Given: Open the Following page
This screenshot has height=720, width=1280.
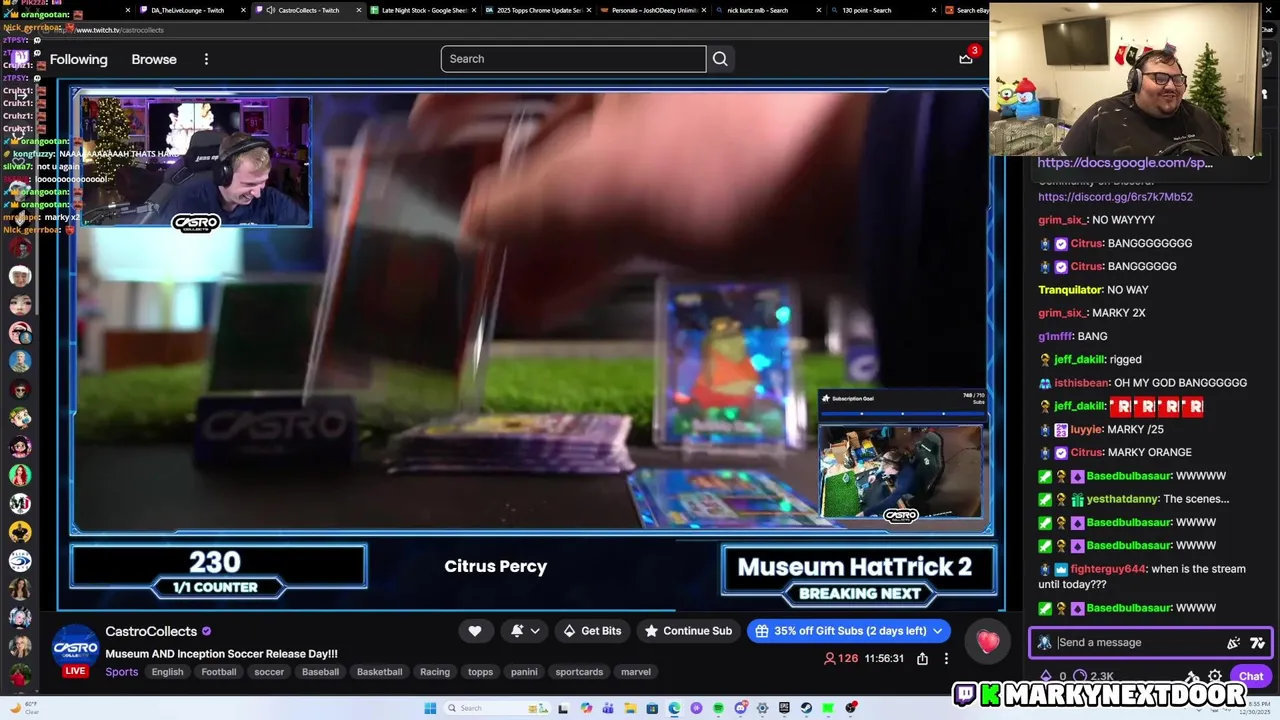Looking at the screenshot, I should coord(78,59).
